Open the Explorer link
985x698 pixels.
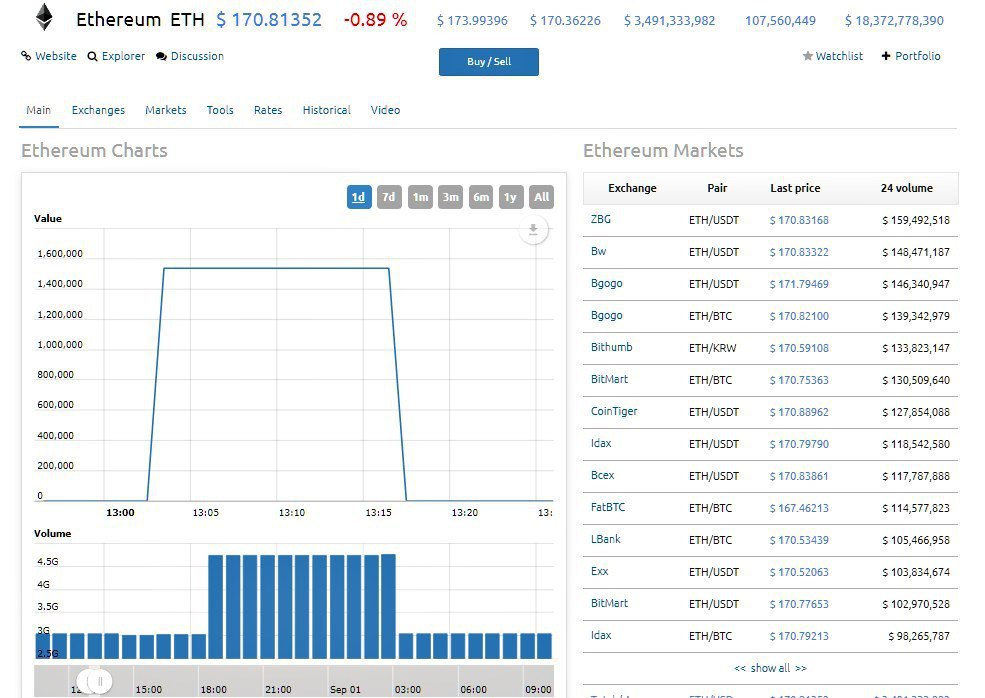coord(116,56)
